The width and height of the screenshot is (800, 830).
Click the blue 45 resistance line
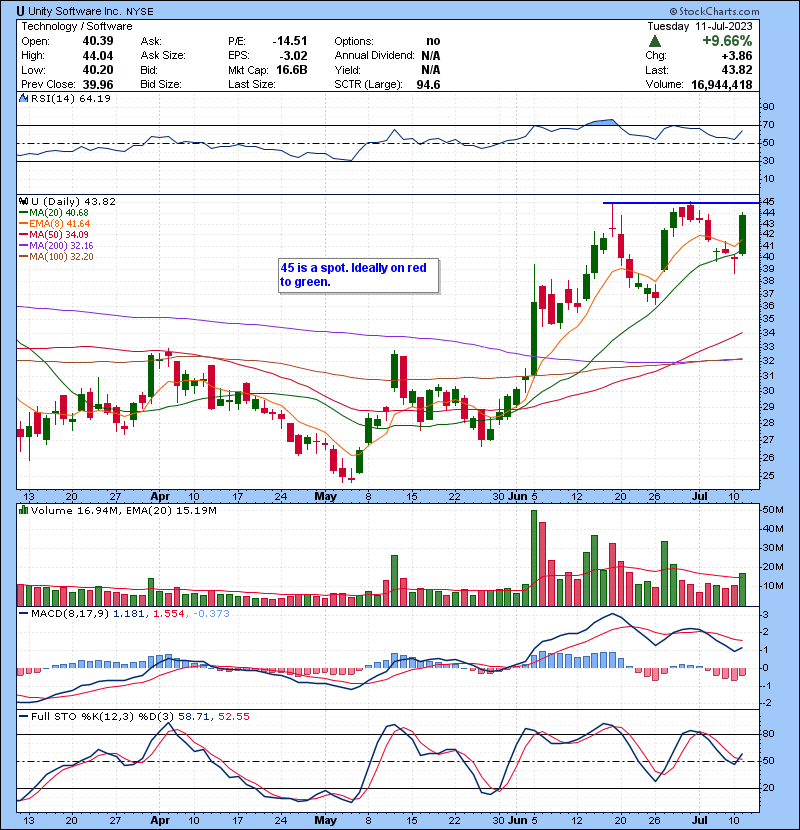[x=681, y=203]
